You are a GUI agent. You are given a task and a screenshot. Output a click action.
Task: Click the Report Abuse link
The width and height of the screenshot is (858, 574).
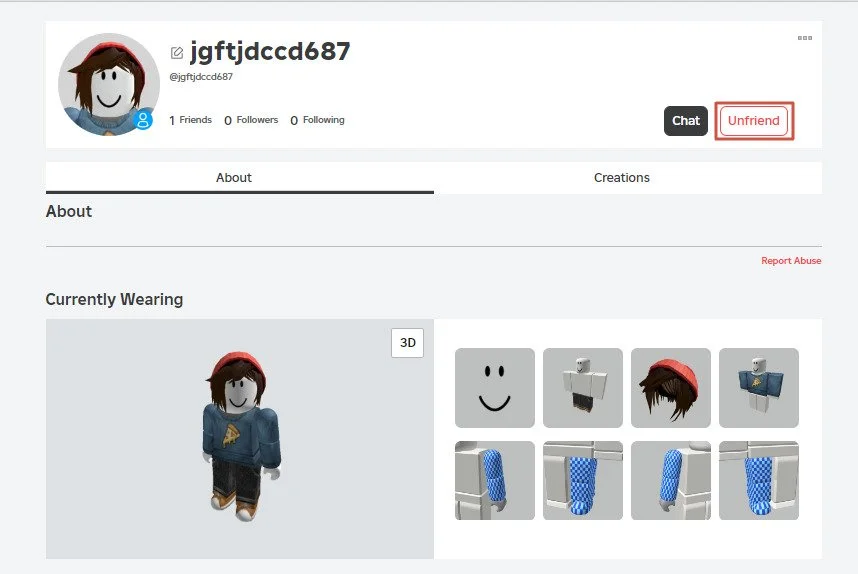point(791,260)
